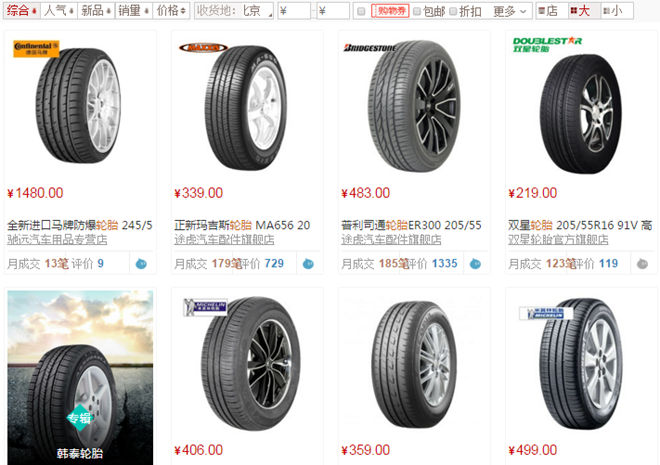Click the chat icon for Bridgestone ER300 seller
This screenshot has height=465, width=660.
tap(475, 264)
